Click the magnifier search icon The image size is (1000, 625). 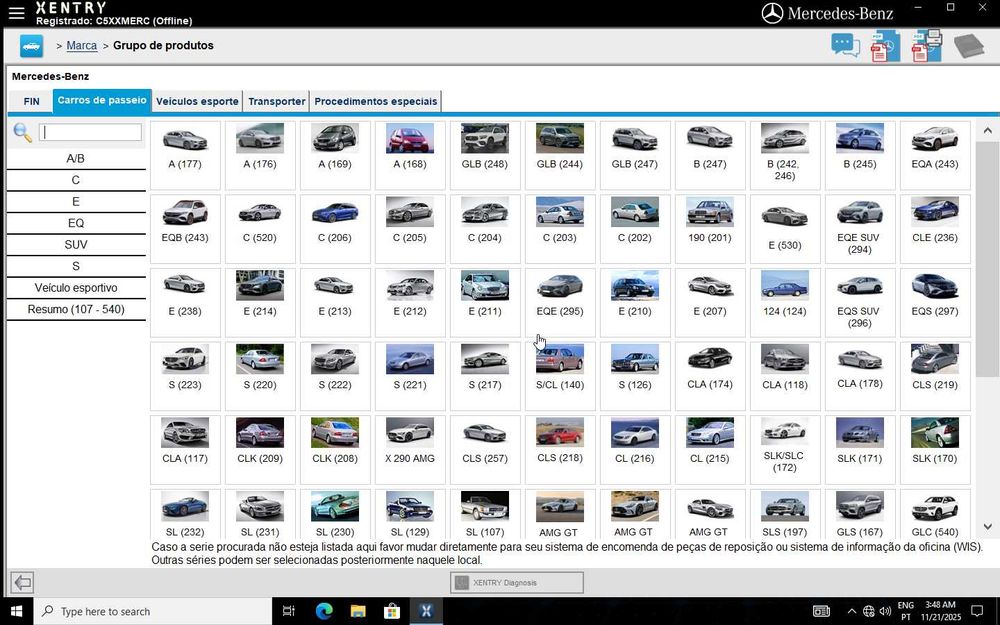[22, 133]
